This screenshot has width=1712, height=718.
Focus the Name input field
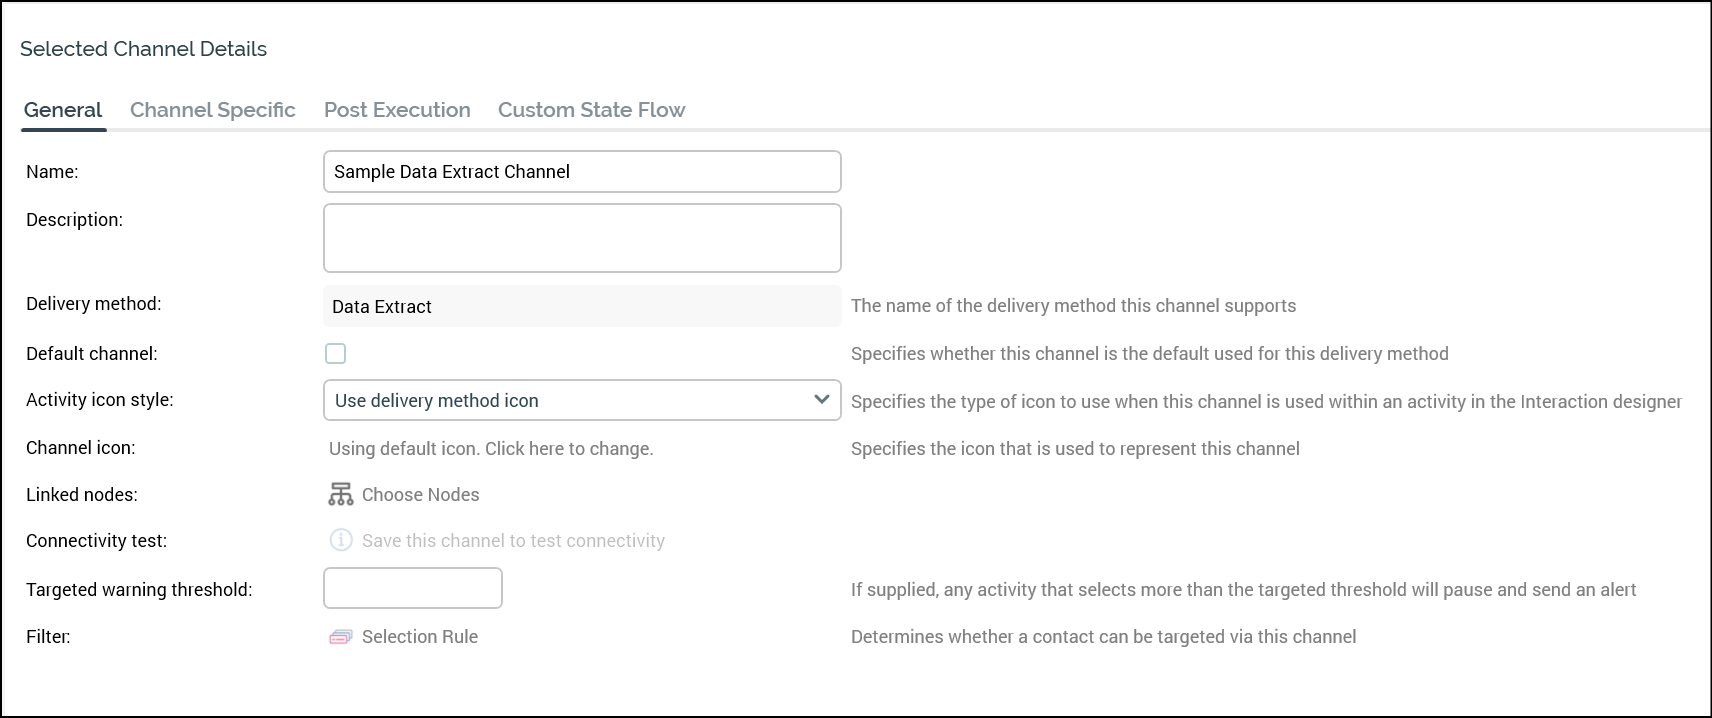(x=582, y=172)
